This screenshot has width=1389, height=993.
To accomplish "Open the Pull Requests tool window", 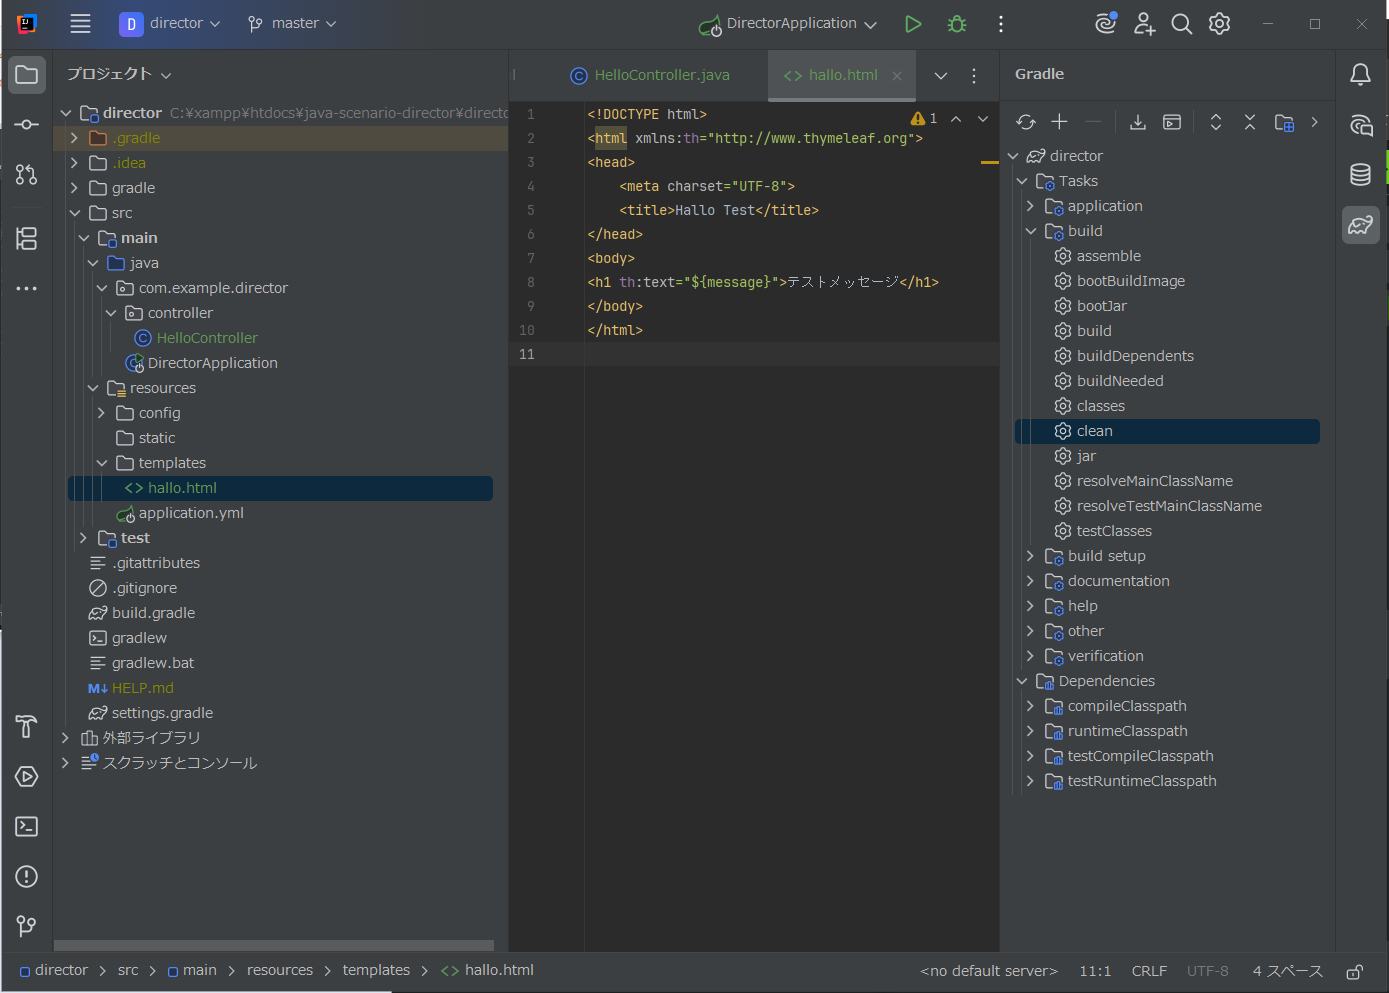I will (x=27, y=175).
